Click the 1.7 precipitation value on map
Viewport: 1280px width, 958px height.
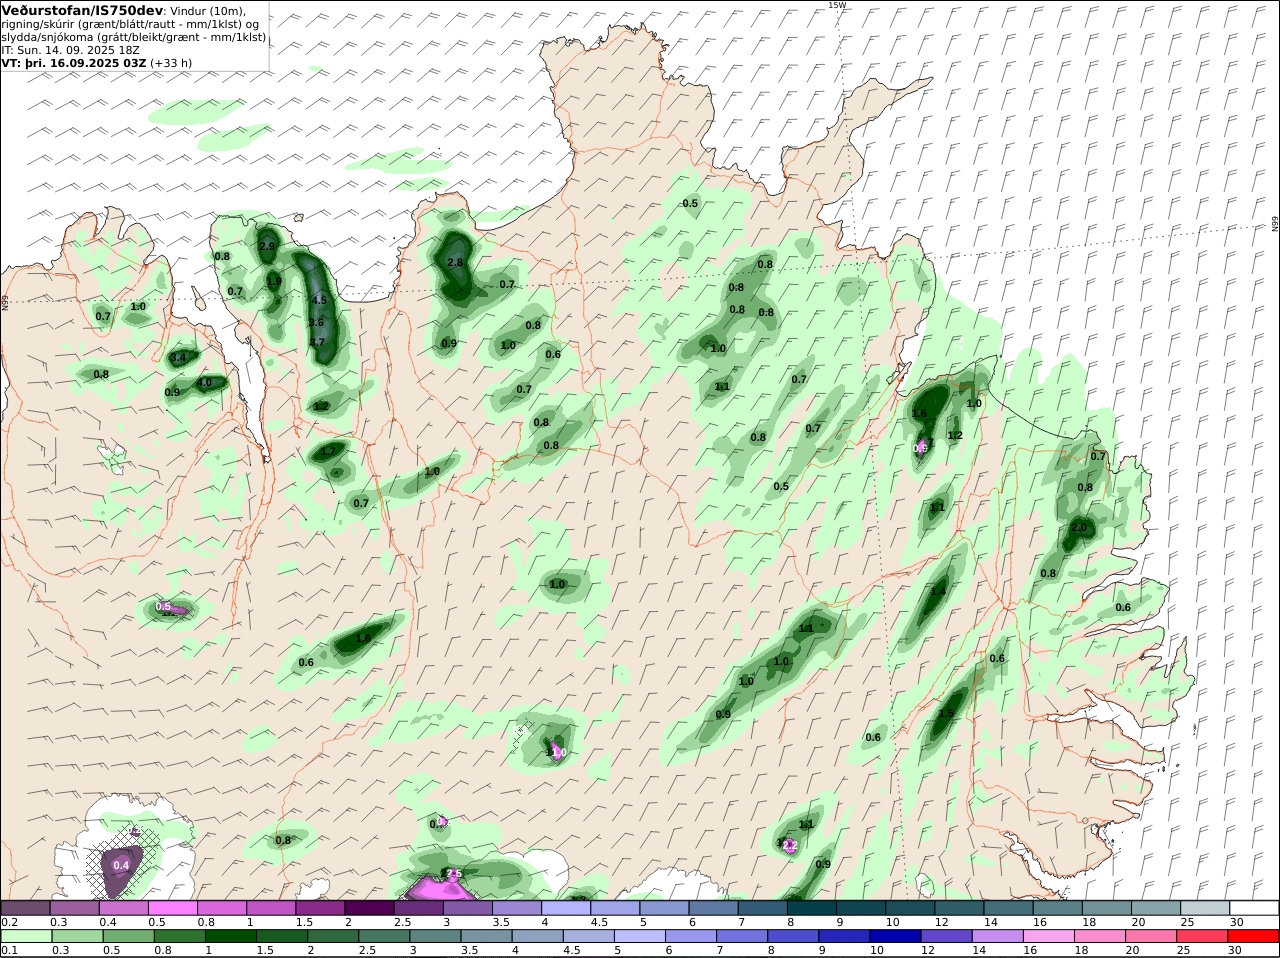pyautogui.click(x=329, y=452)
